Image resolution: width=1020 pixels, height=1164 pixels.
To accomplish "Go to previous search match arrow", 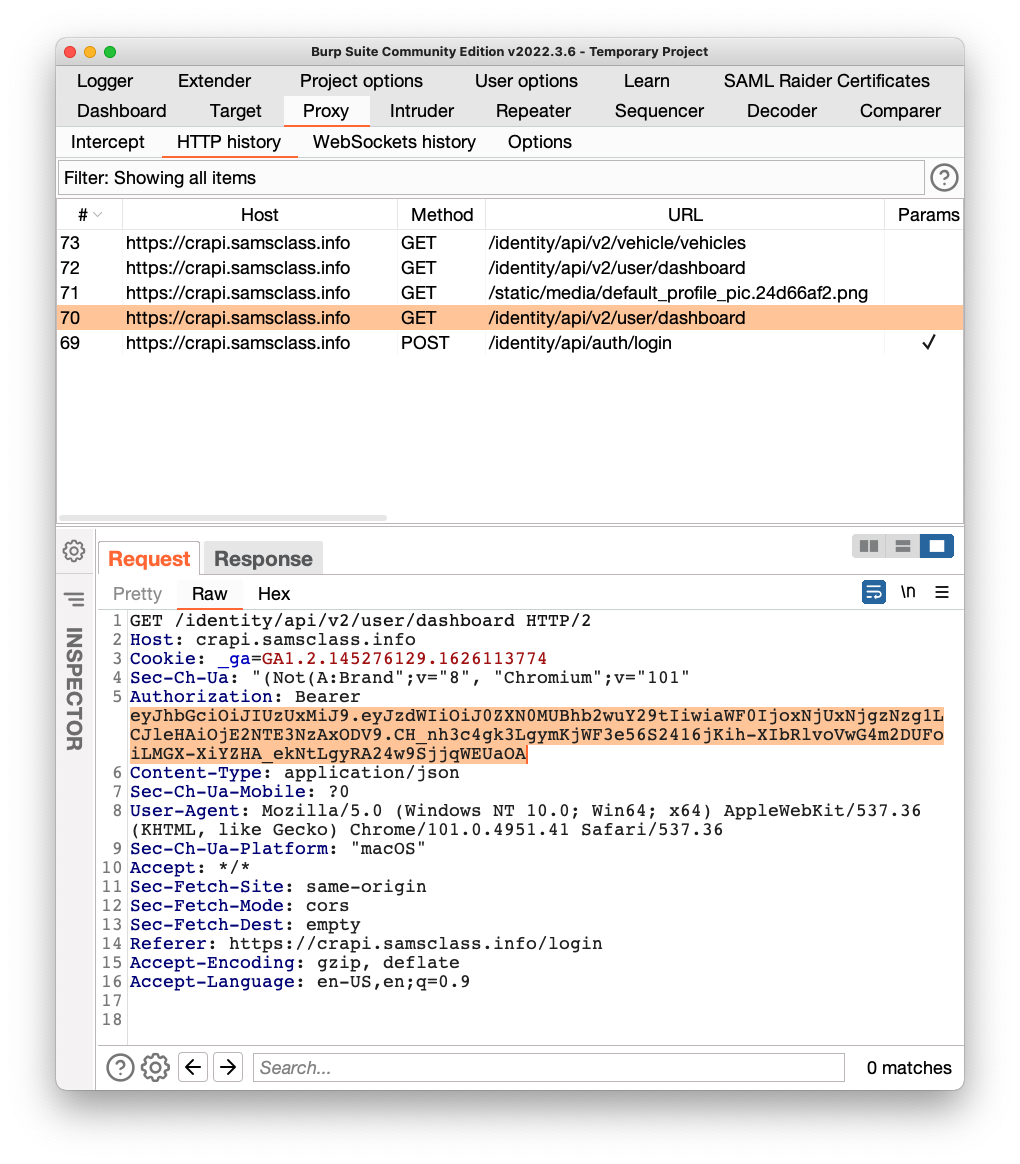I will pyautogui.click(x=193, y=1067).
